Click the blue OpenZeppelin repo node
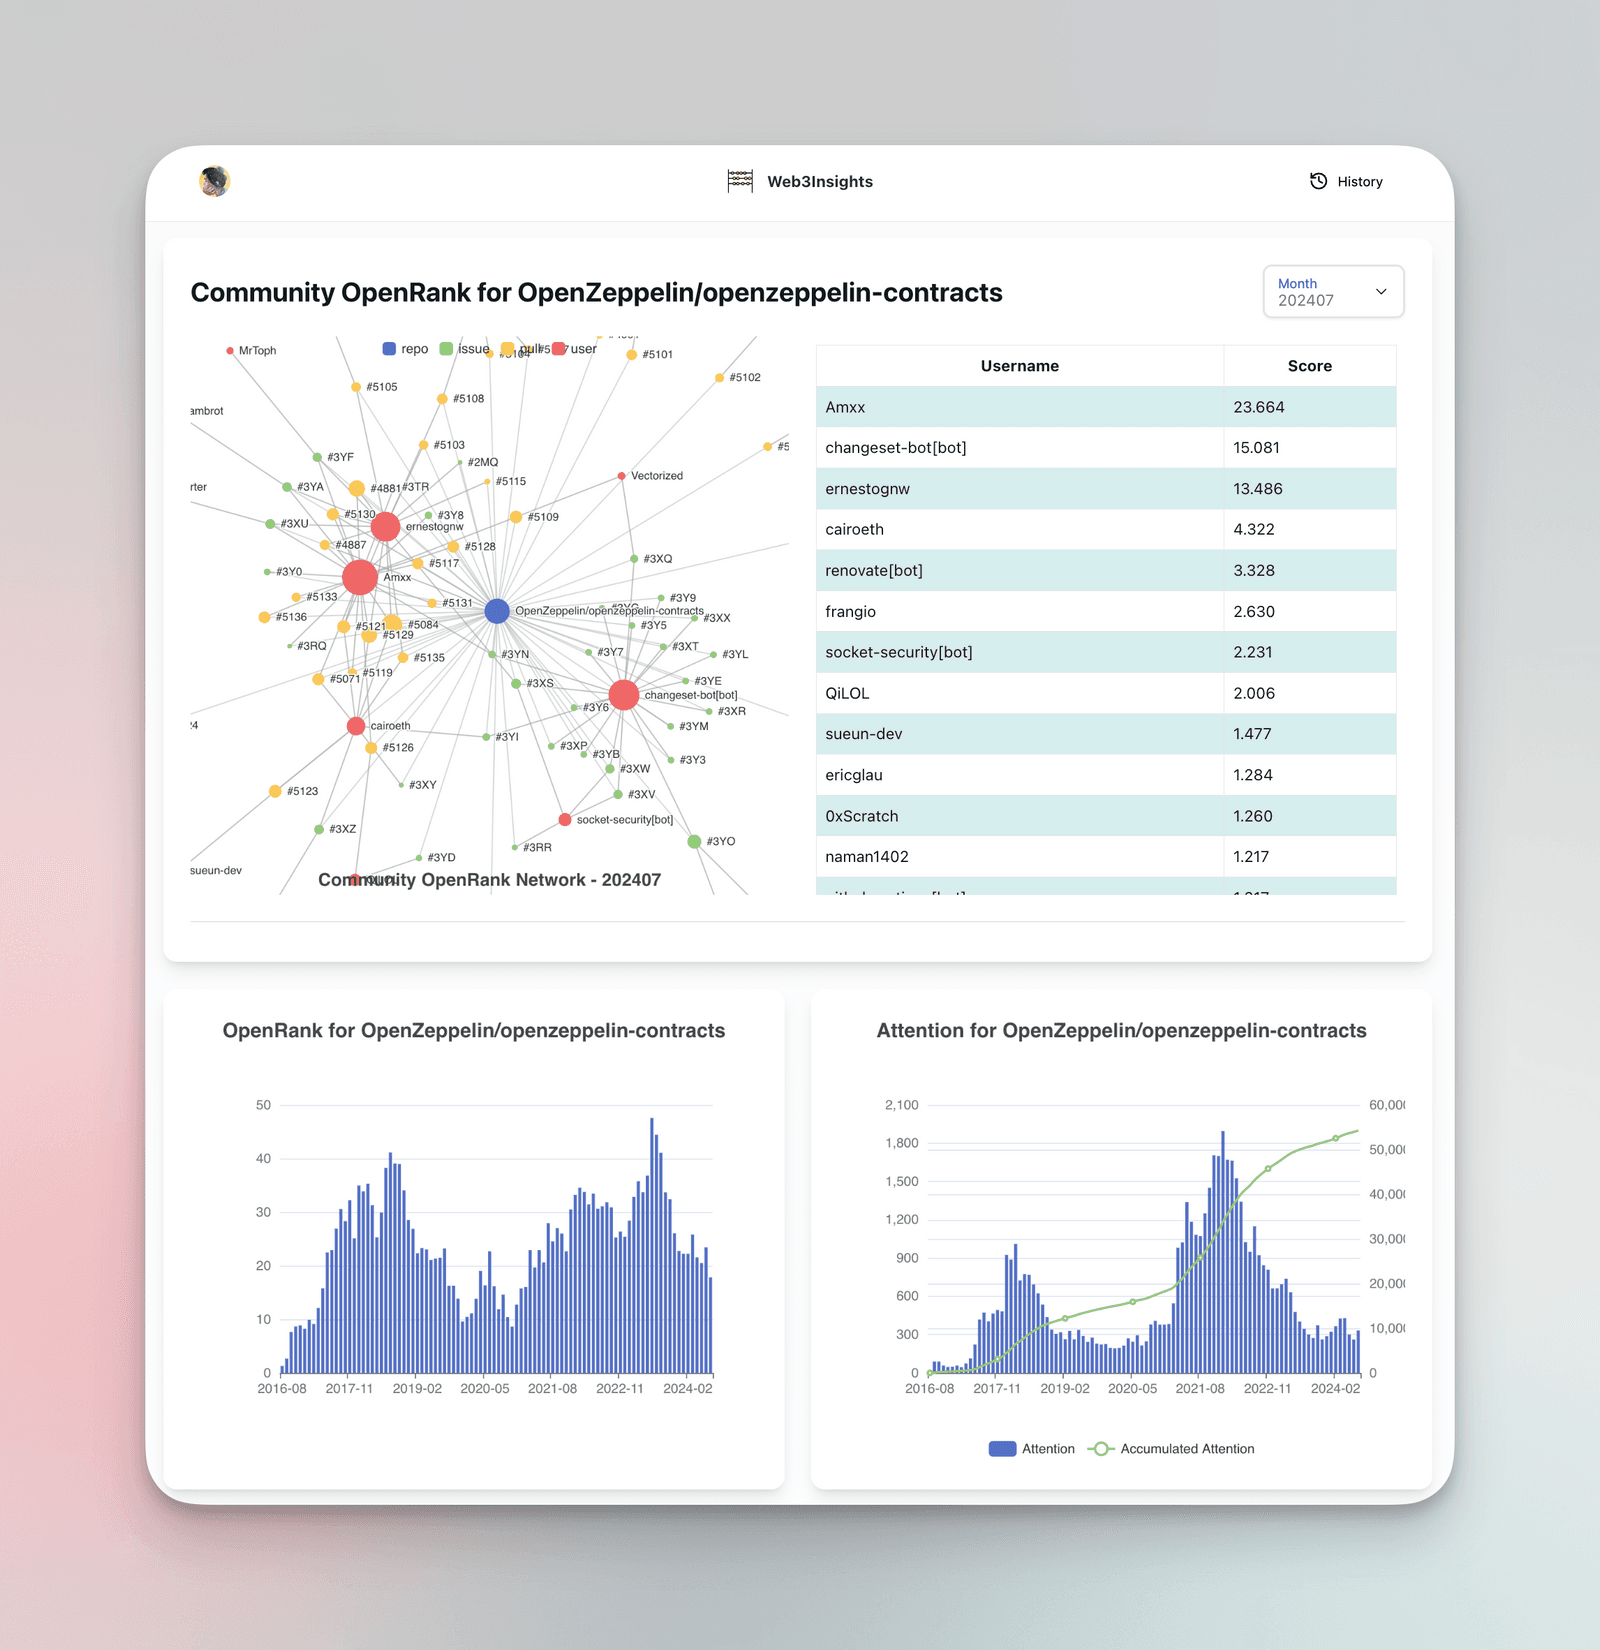The height and width of the screenshot is (1650, 1600). pyautogui.click(x=497, y=611)
